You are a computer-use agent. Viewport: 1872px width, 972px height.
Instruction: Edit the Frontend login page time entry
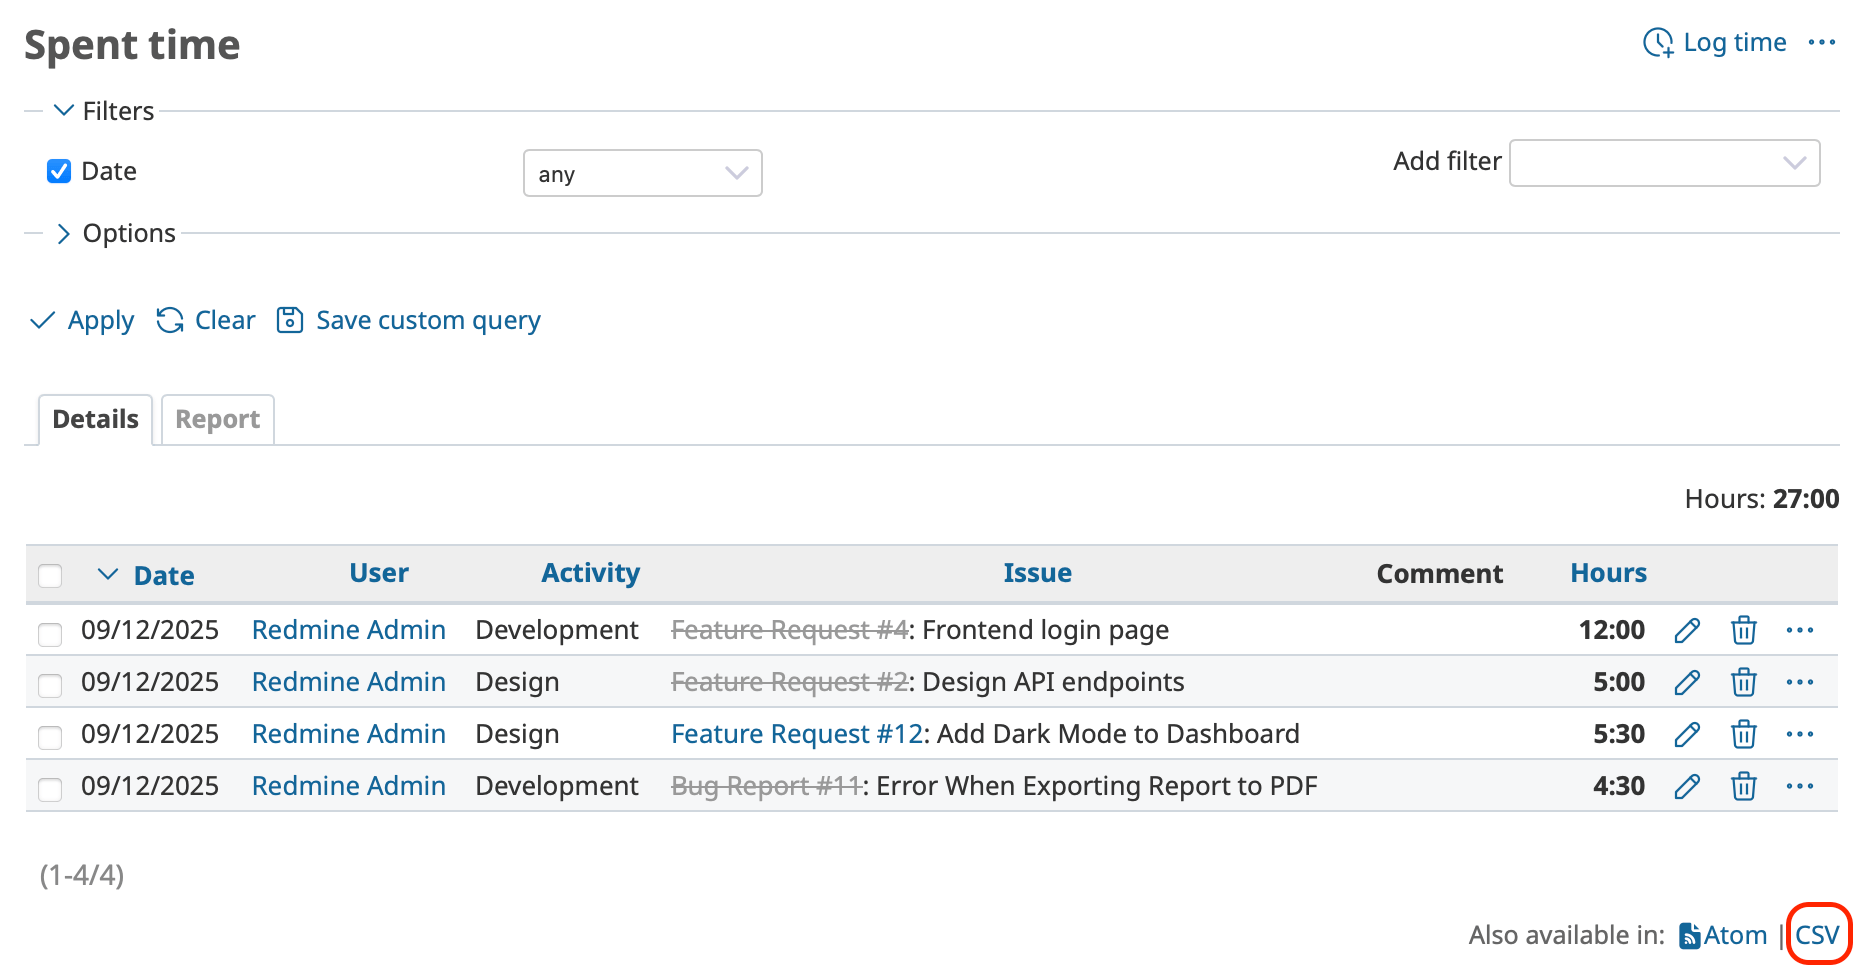1687,631
